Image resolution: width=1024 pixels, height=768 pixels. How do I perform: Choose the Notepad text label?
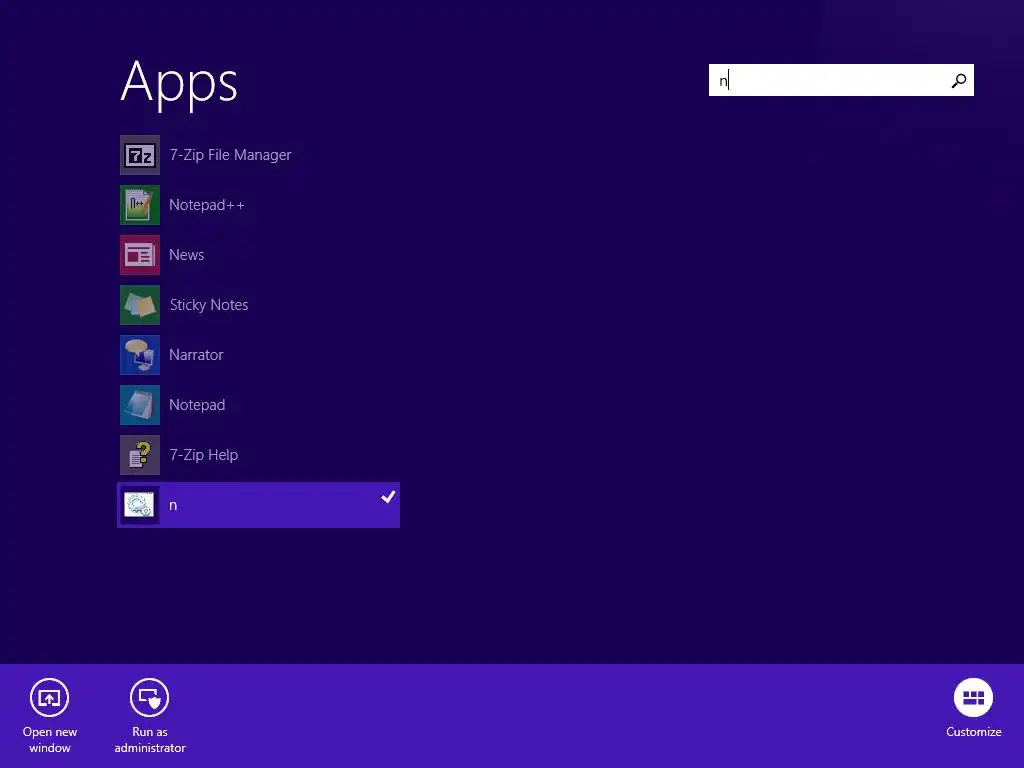[197, 405]
